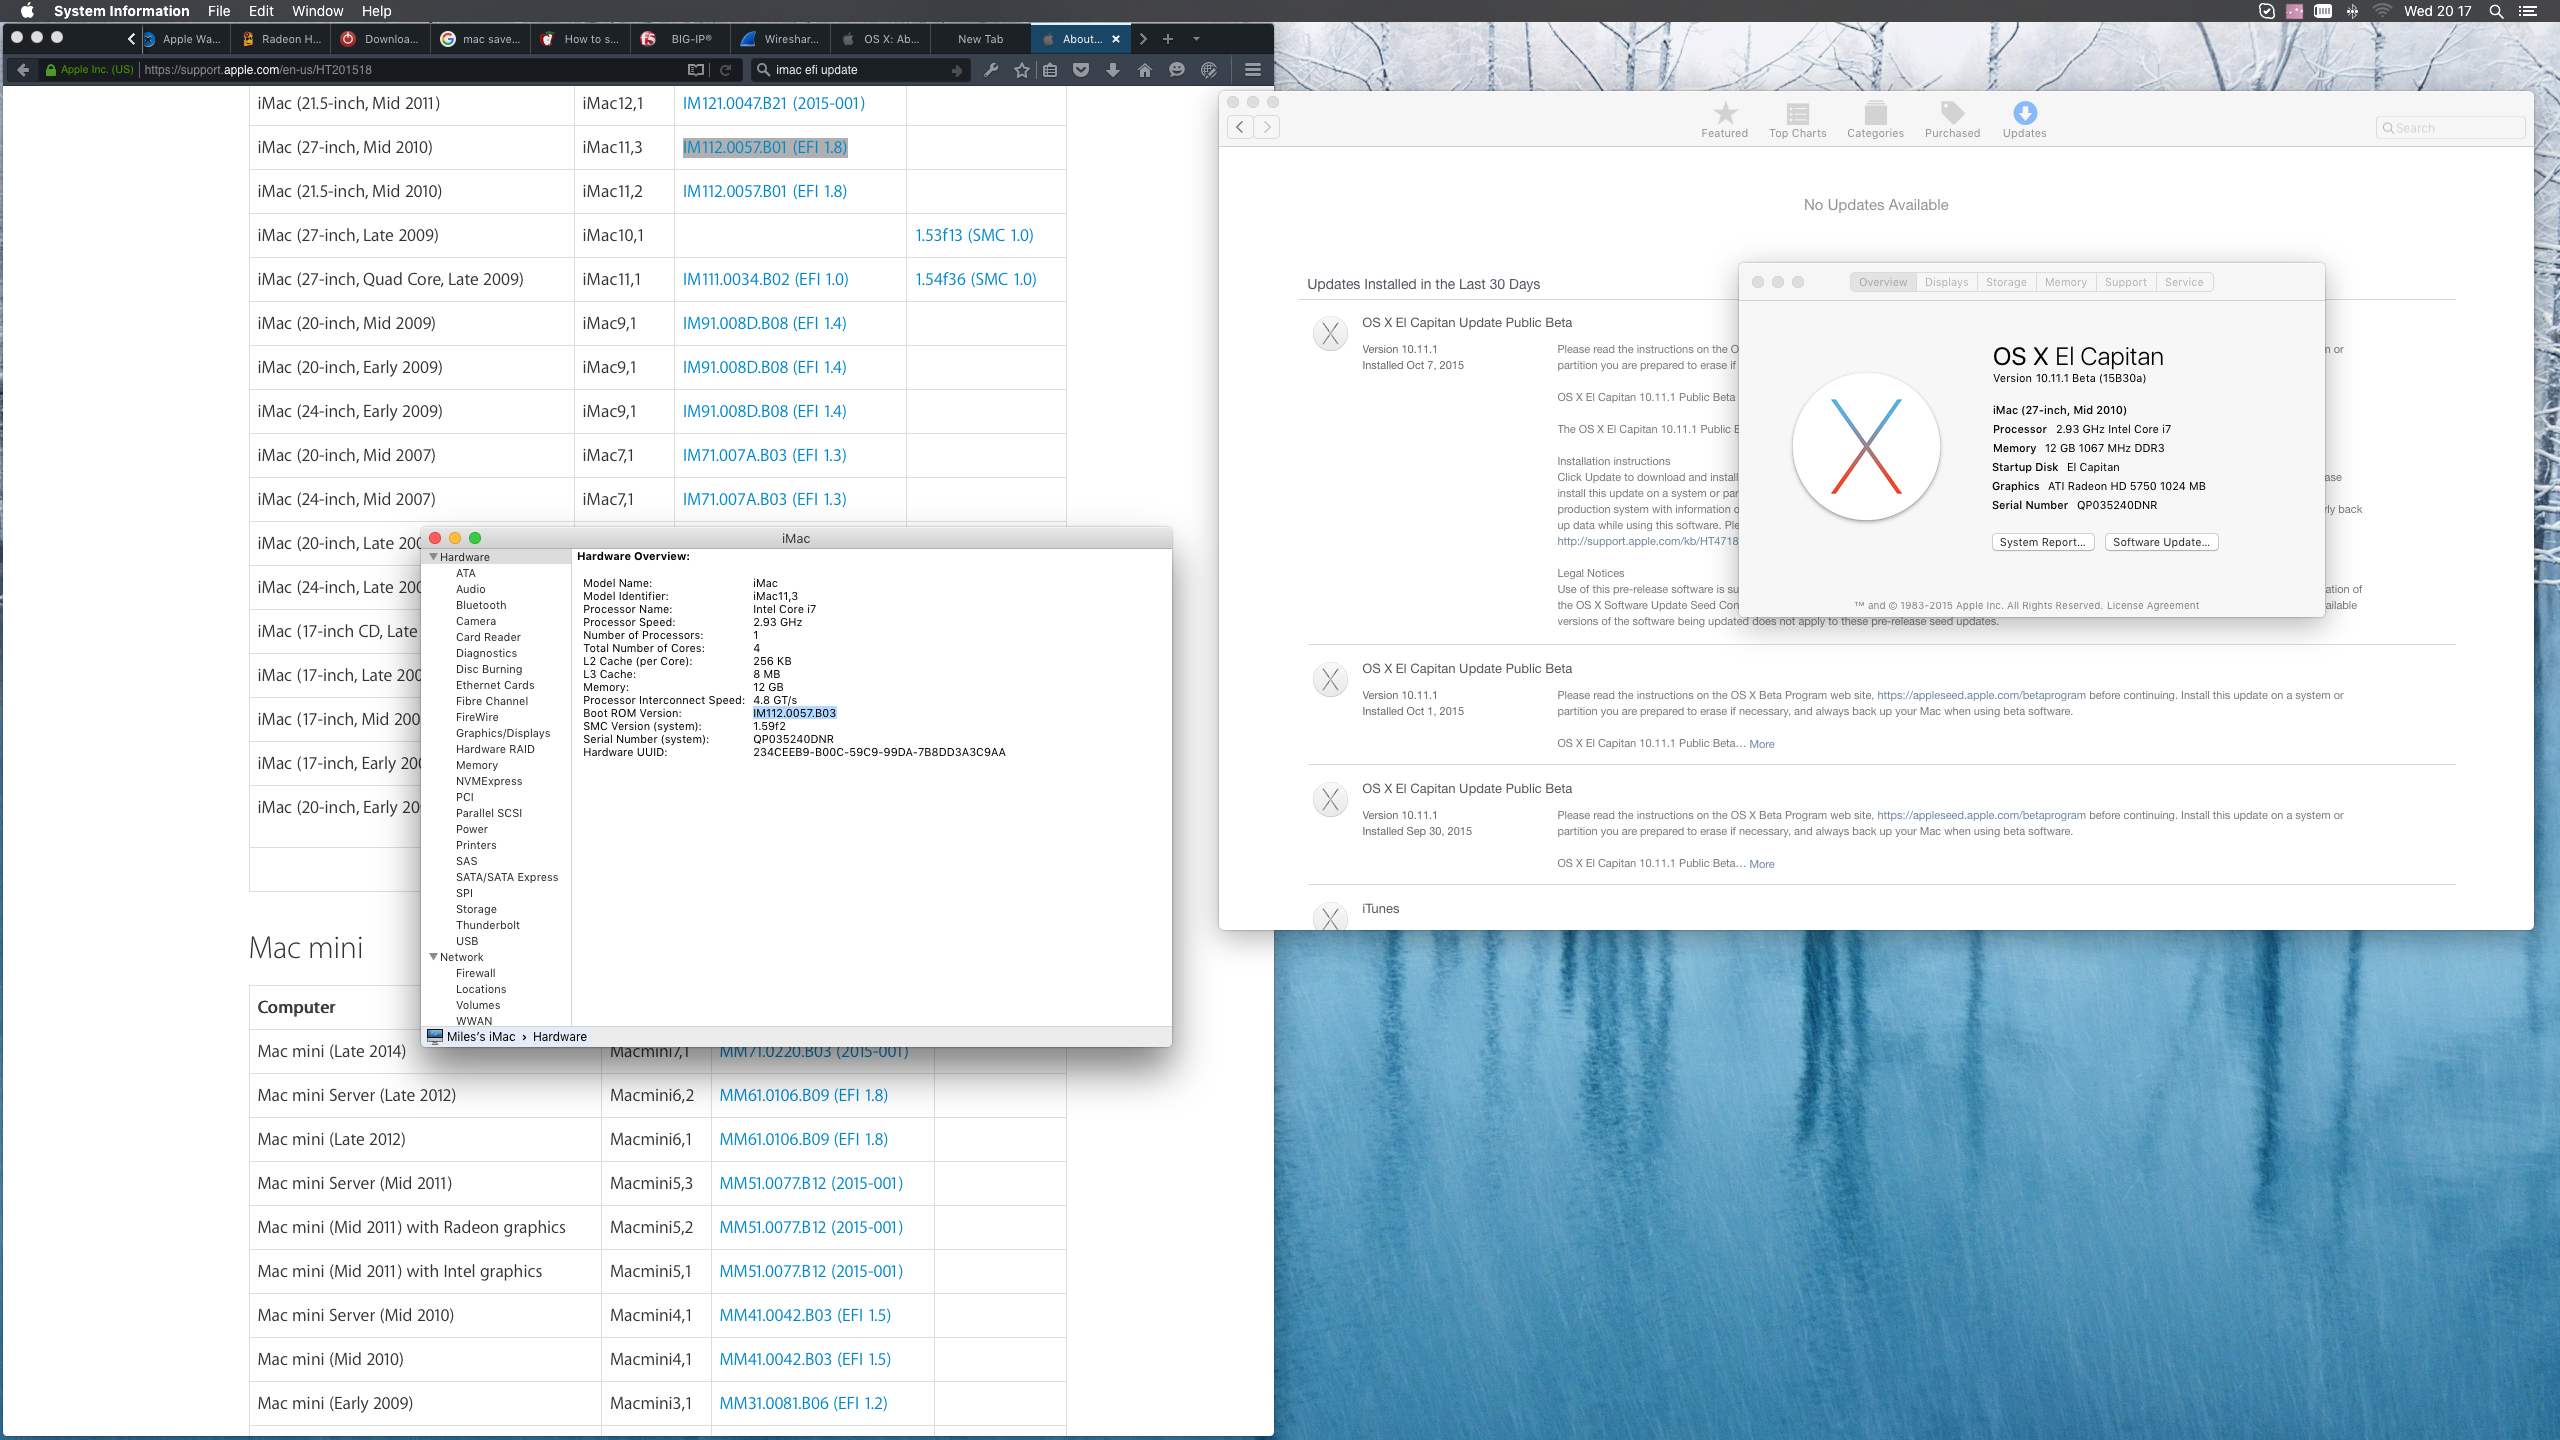Open Firefox downloads arrow icon

[1113, 70]
